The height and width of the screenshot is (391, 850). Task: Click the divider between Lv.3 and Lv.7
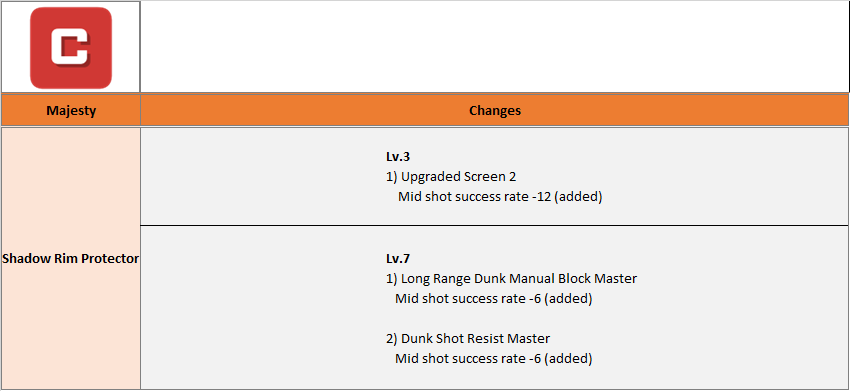pyautogui.click(x=494, y=225)
